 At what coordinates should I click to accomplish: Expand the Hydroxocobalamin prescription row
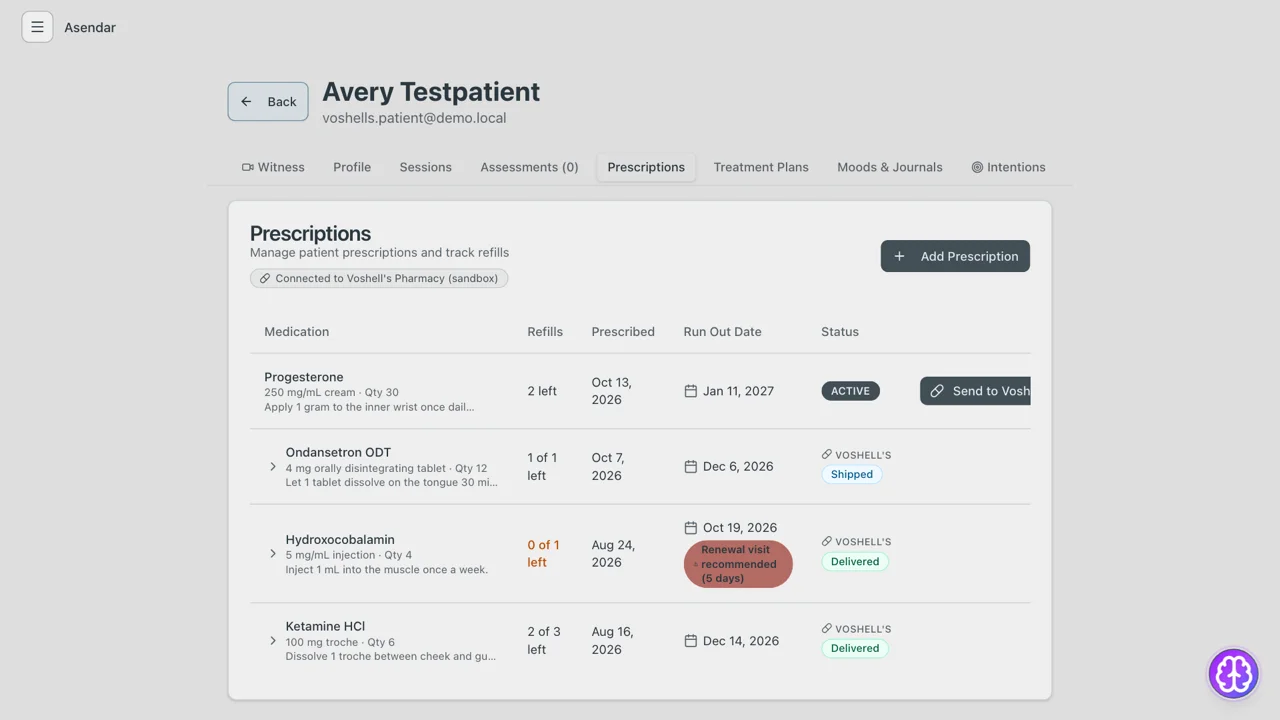273,554
